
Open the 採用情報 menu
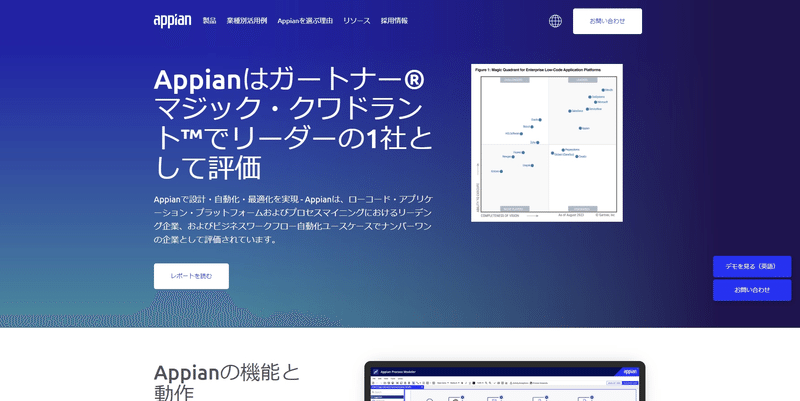pyautogui.click(x=394, y=21)
